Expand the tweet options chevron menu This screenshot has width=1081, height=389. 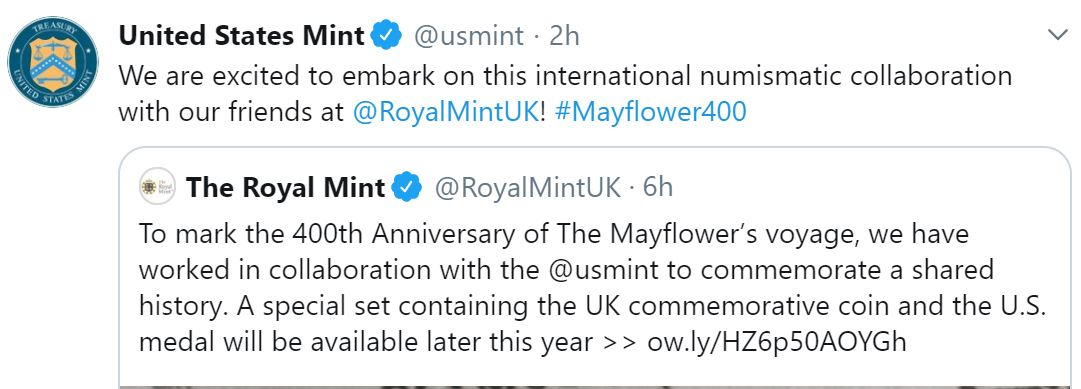[1057, 34]
